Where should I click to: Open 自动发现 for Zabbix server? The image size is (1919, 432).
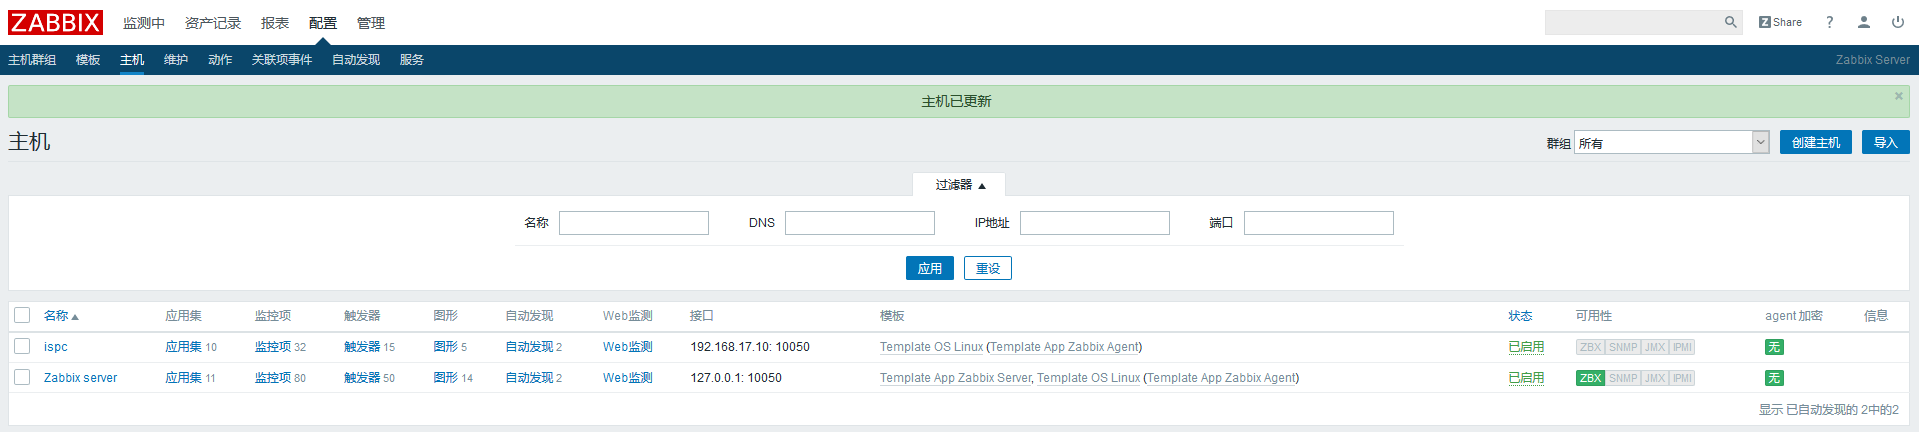point(529,378)
